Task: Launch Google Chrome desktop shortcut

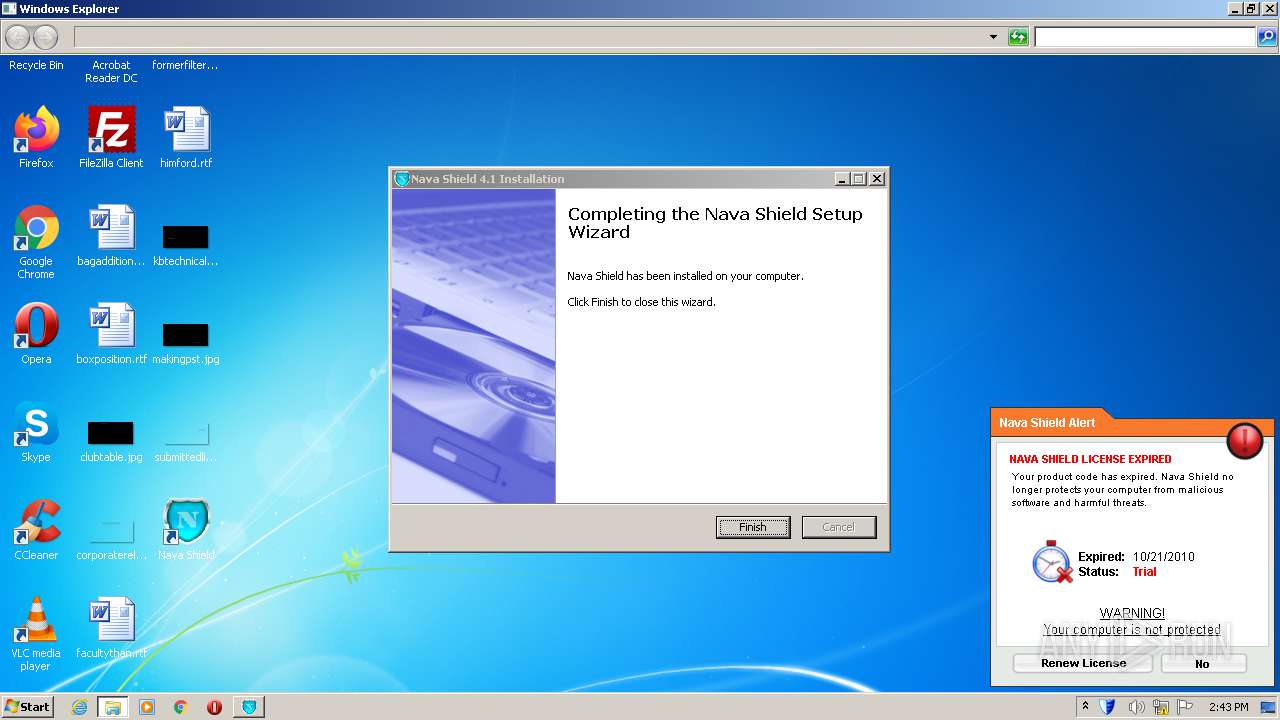Action: [36, 242]
